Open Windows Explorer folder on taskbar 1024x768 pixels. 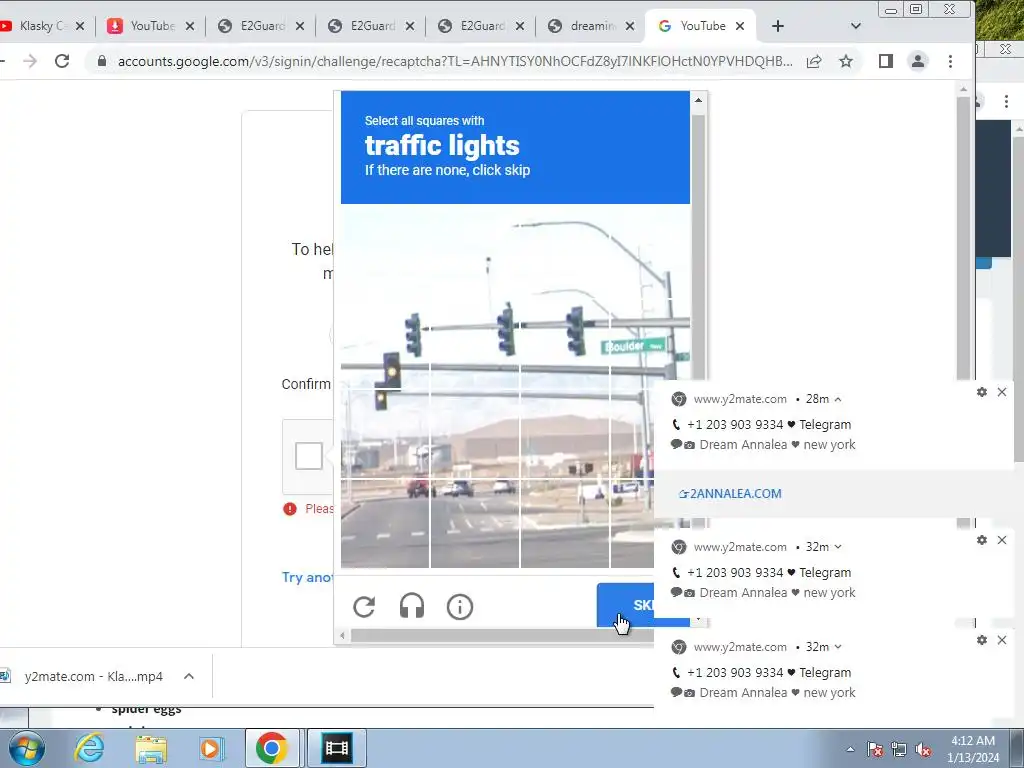point(151,748)
